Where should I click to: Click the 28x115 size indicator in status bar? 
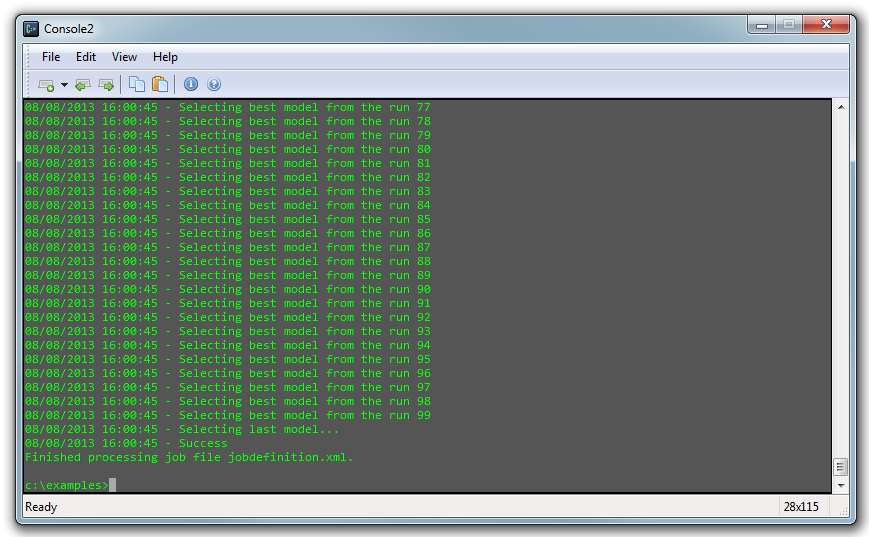click(800, 507)
